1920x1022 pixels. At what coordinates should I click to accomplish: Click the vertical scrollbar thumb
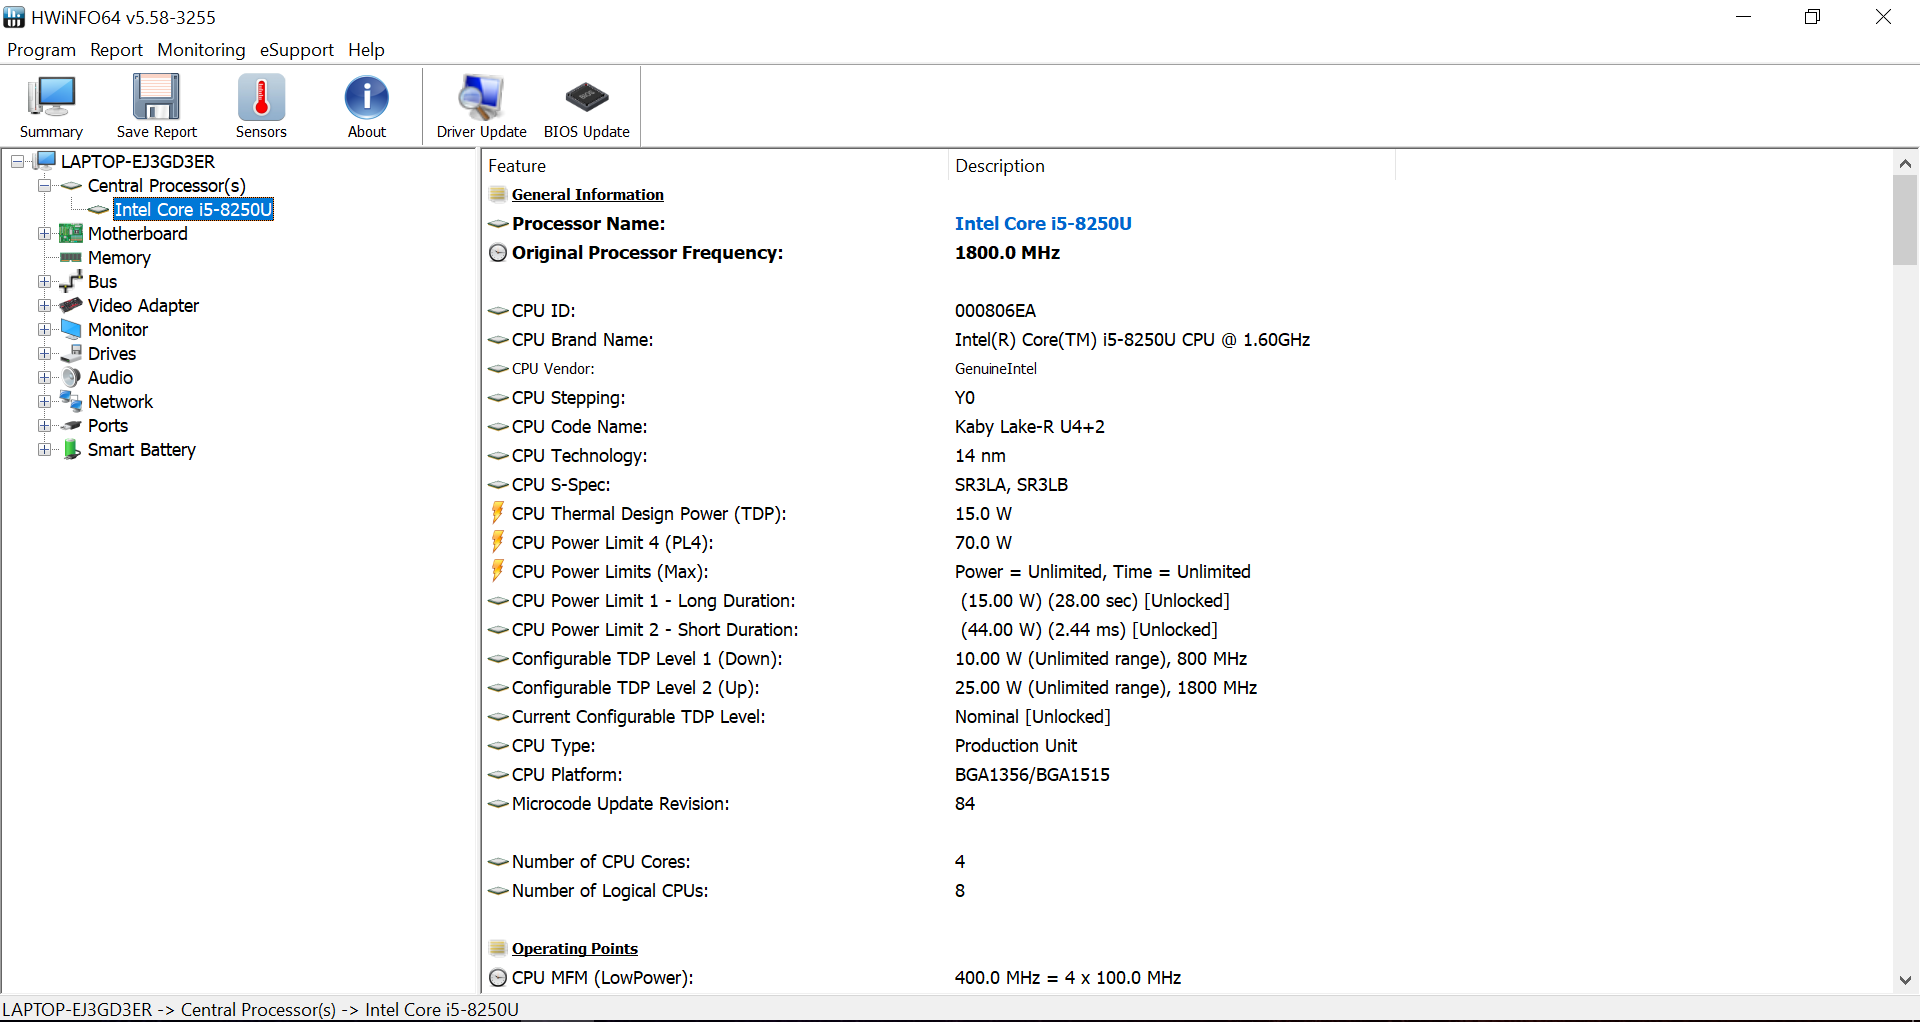[x=1905, y=220]
